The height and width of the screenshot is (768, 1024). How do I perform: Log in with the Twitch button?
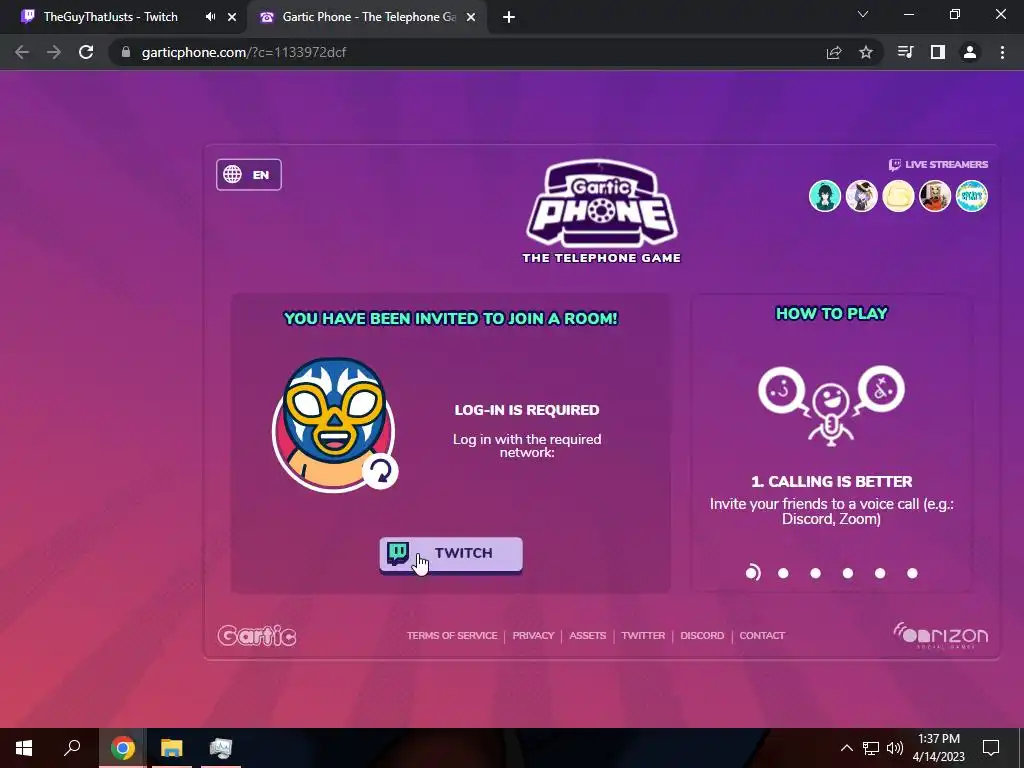point(451,554)
